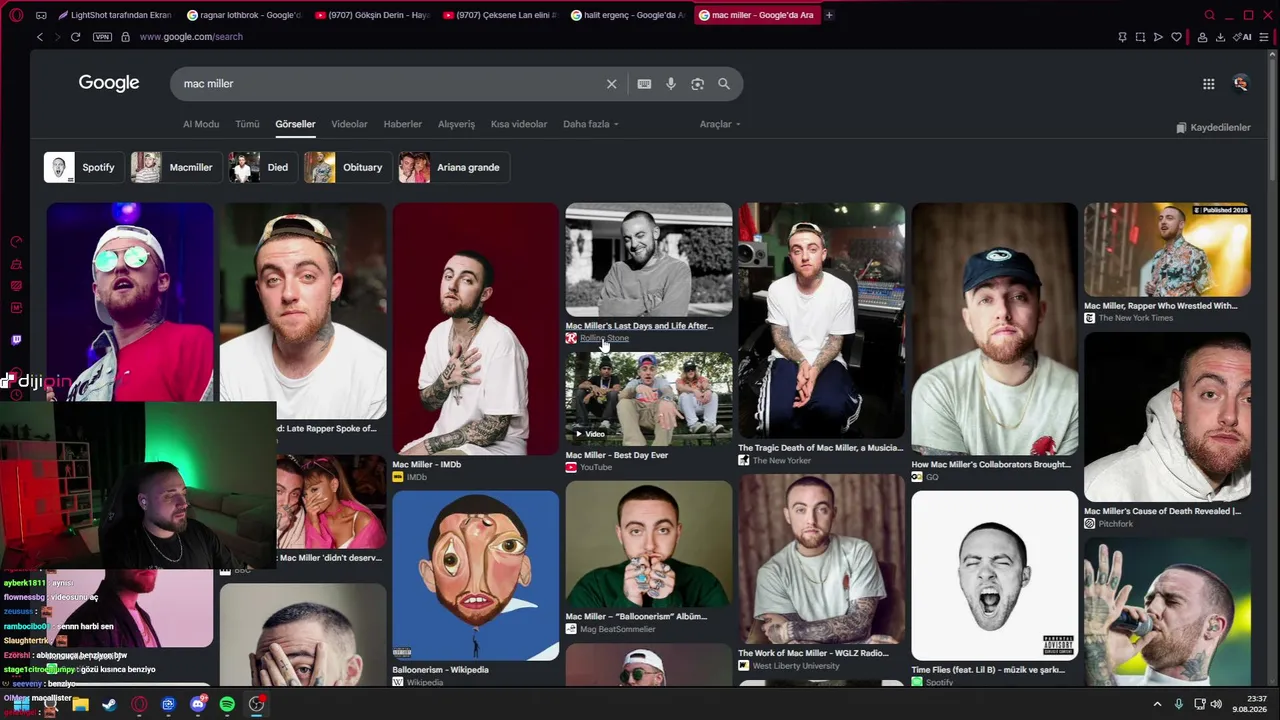Open Discord from the Windows taskbar
Image resolution: width=1280 pixels, height=720 pixels.
[197, 704]
